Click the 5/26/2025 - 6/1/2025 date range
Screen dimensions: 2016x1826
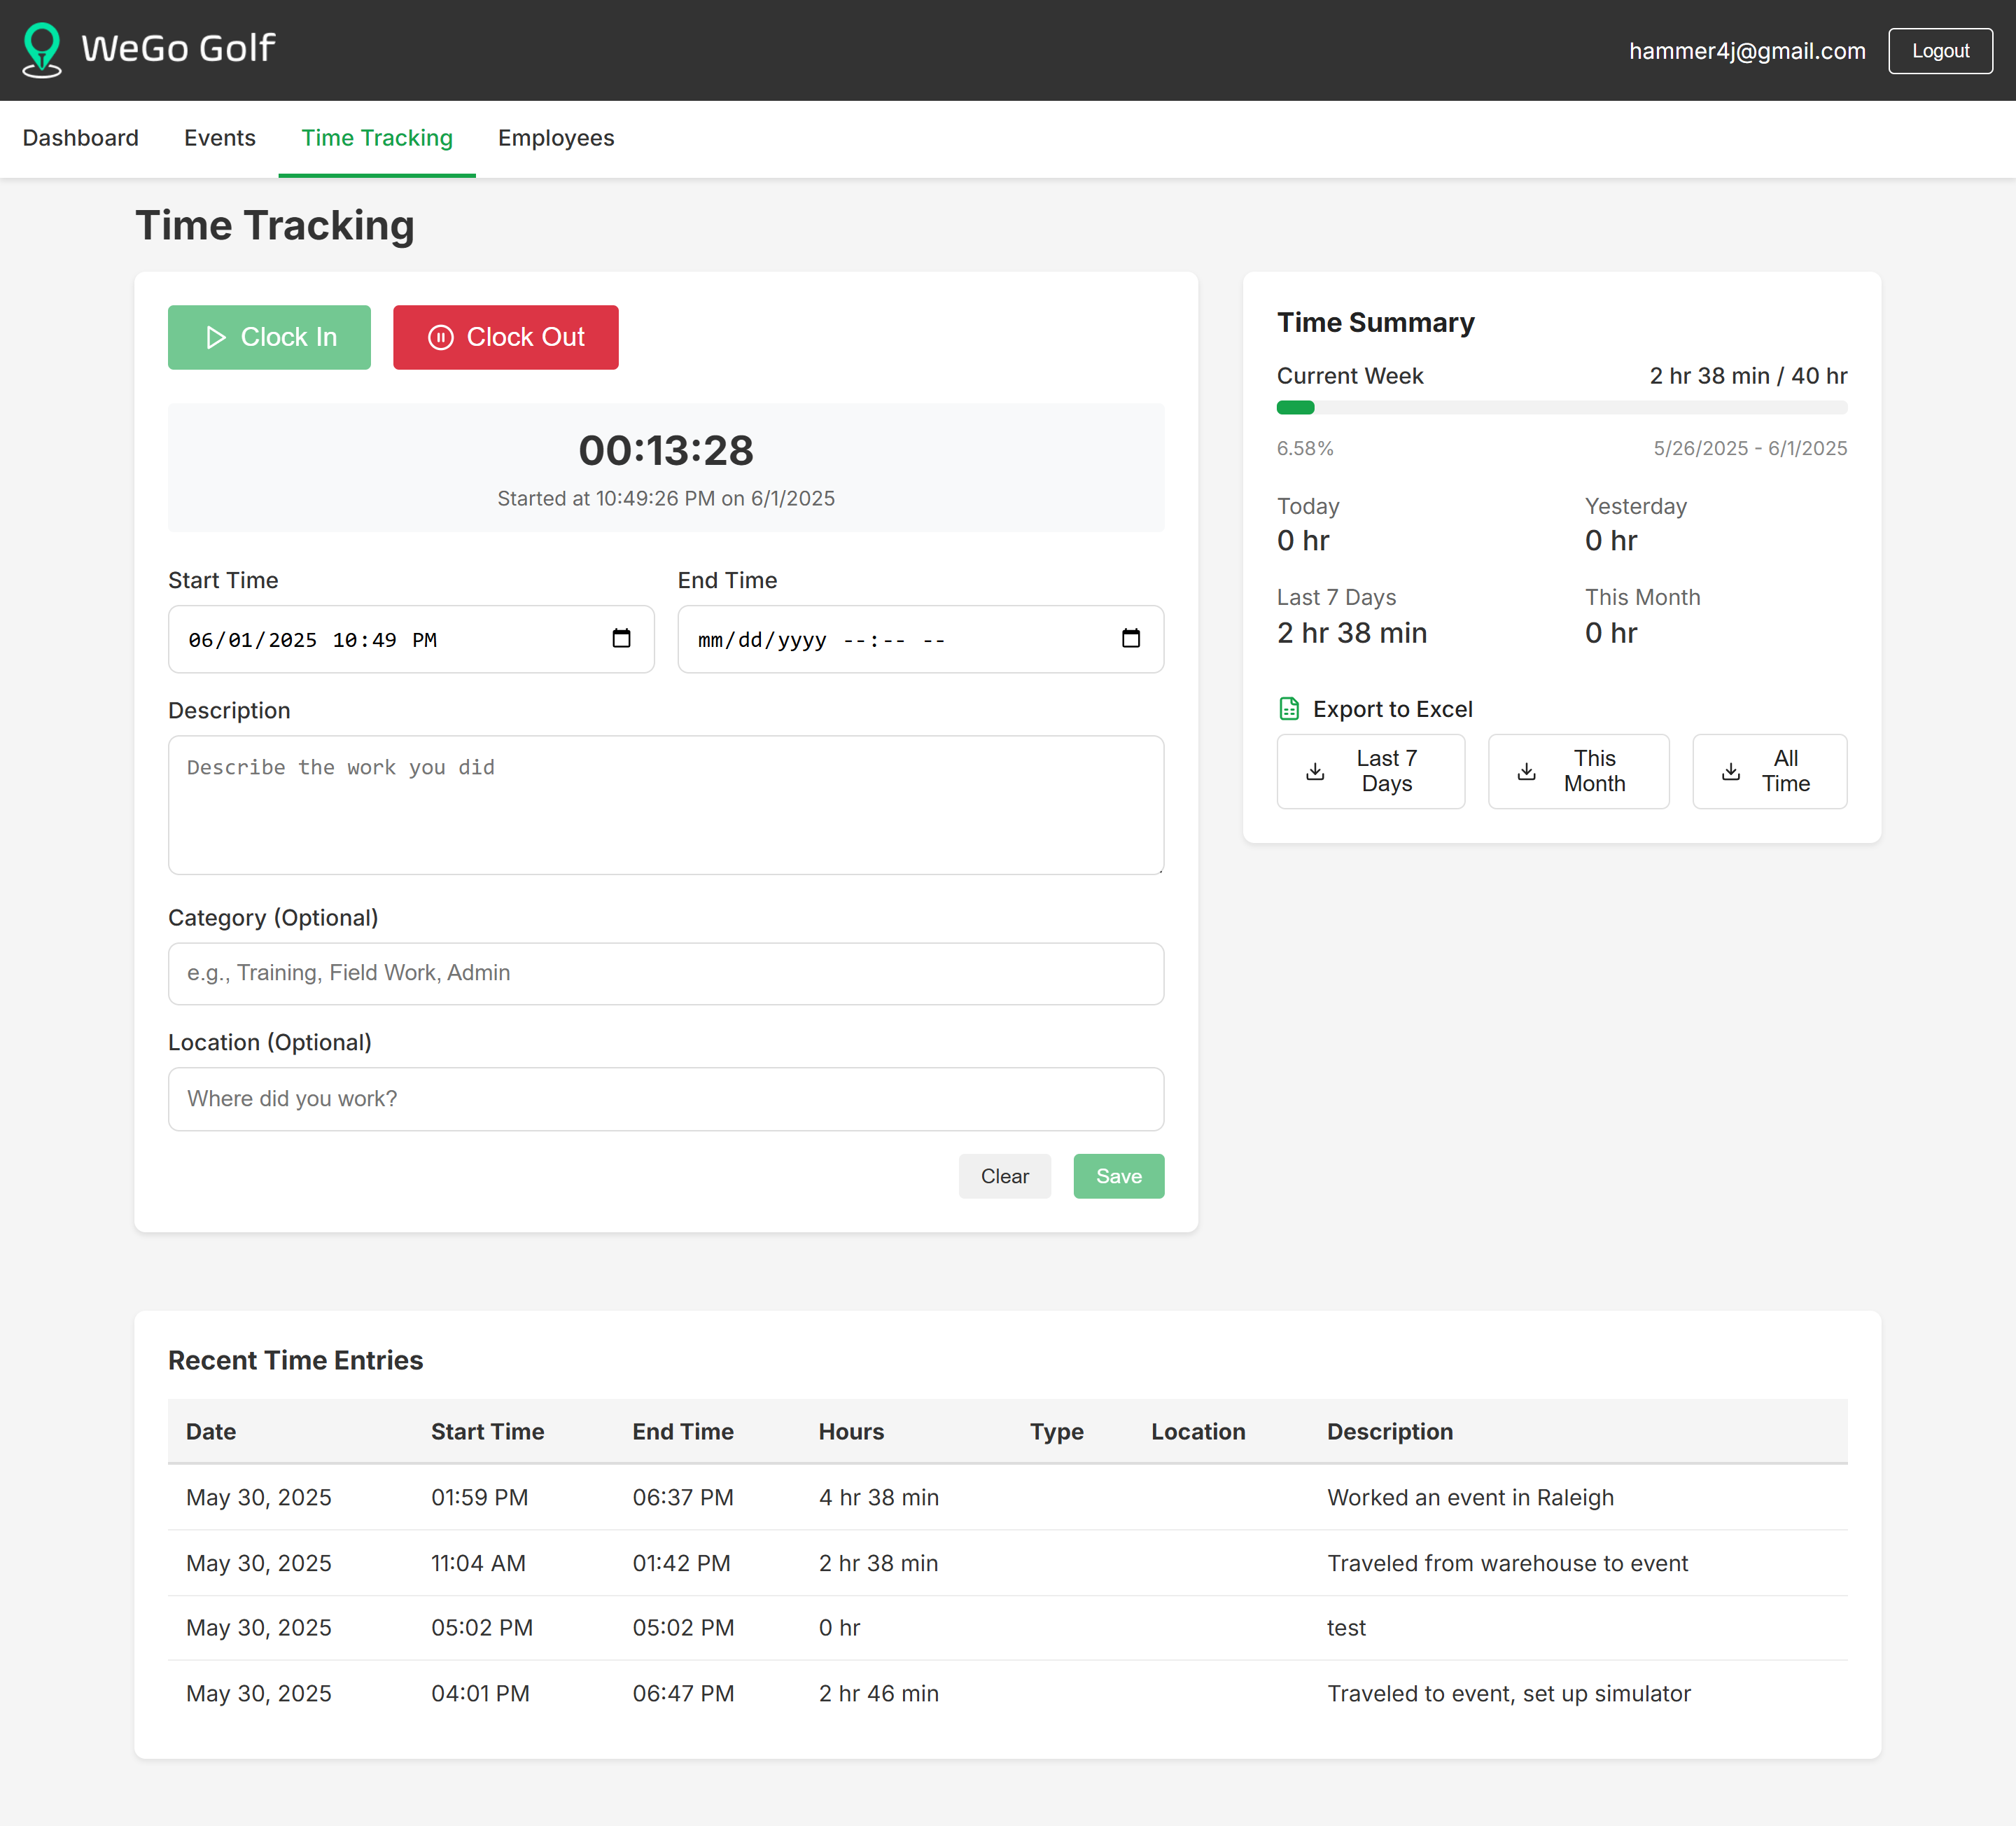[x=1750, y=448]
